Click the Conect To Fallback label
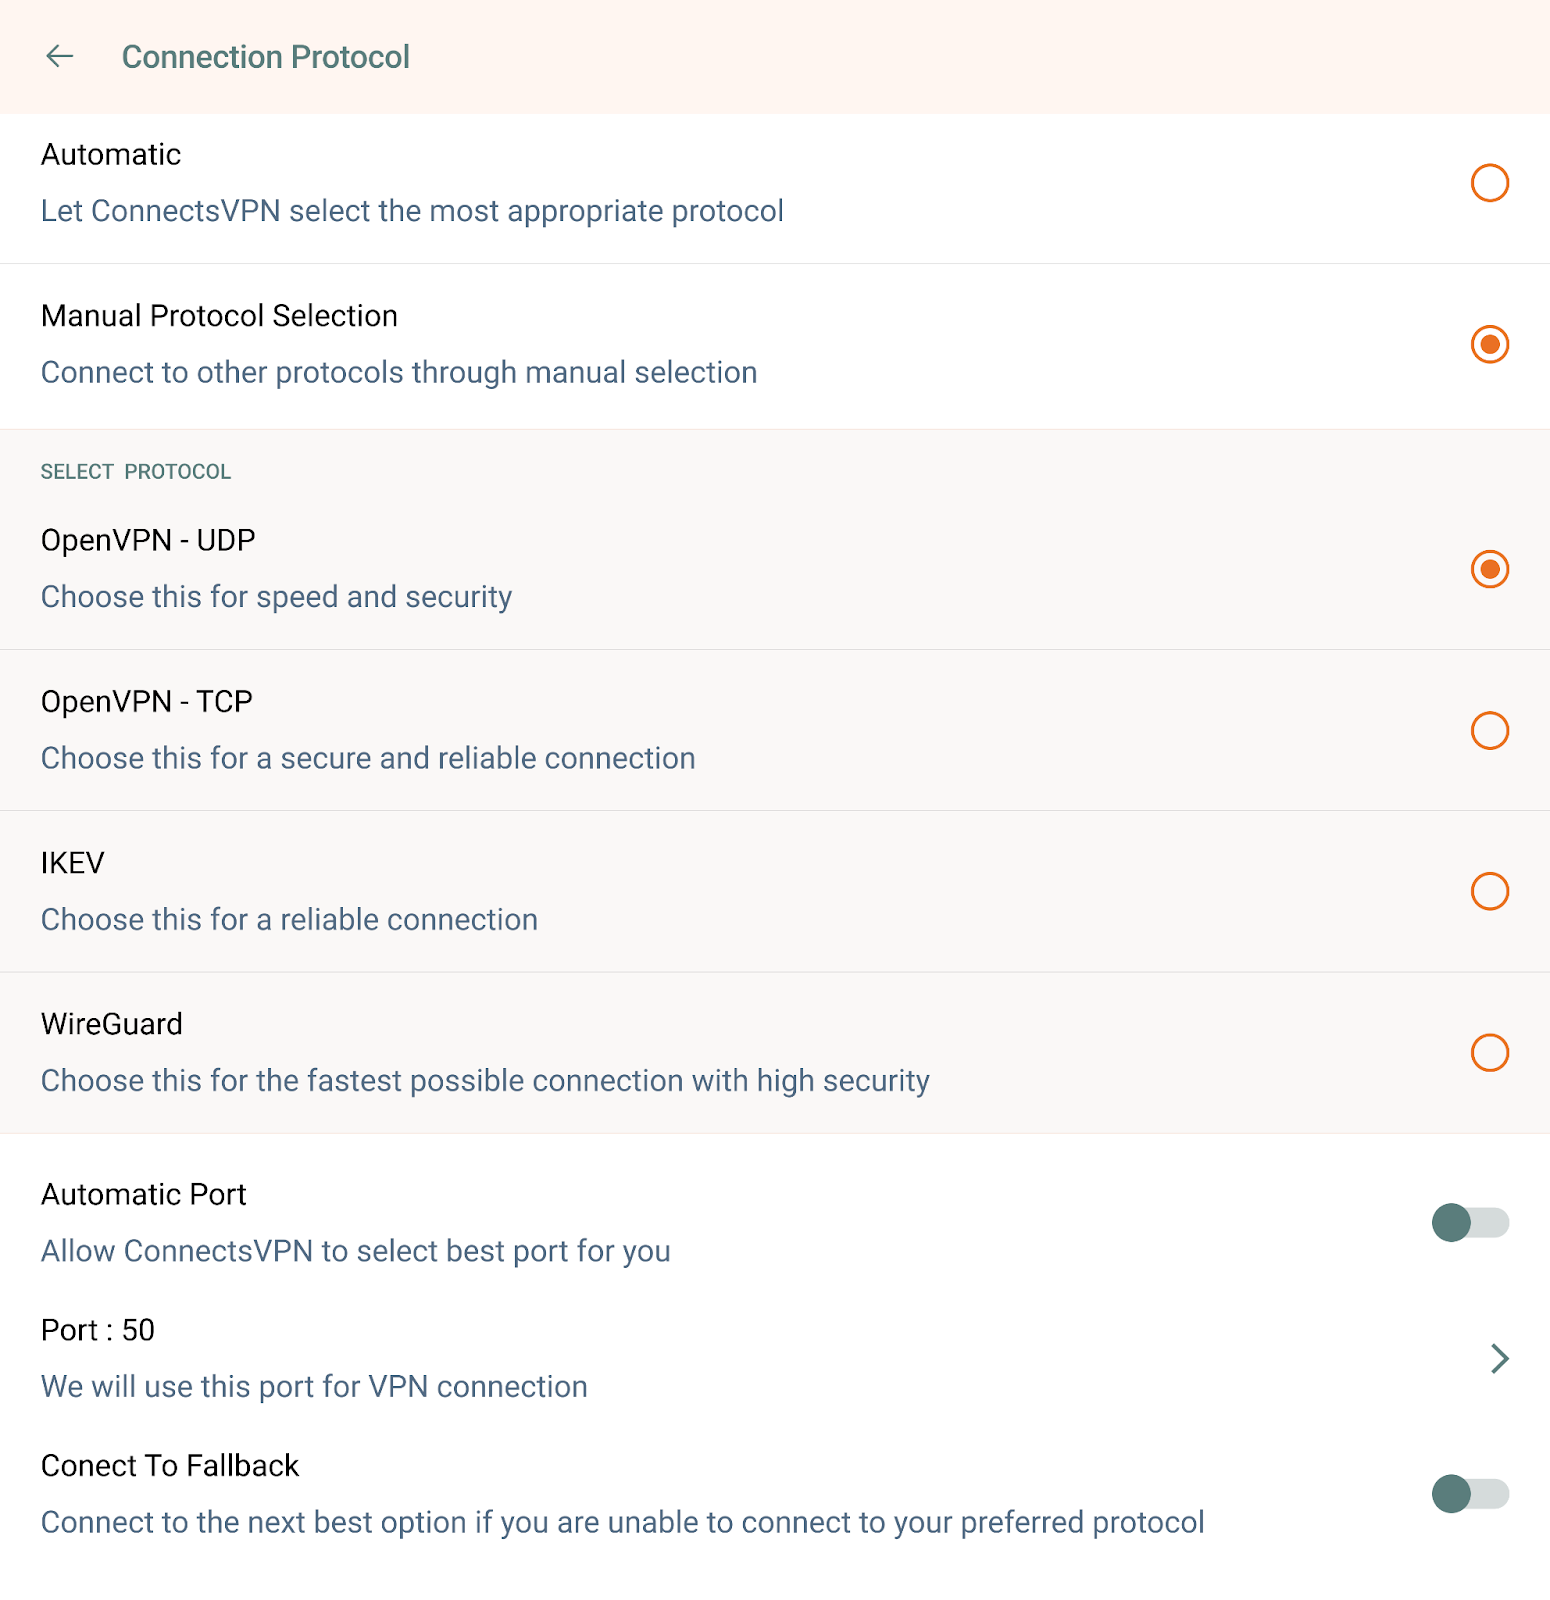This screenshot has height=1600, width=1550. point(170,1466)
